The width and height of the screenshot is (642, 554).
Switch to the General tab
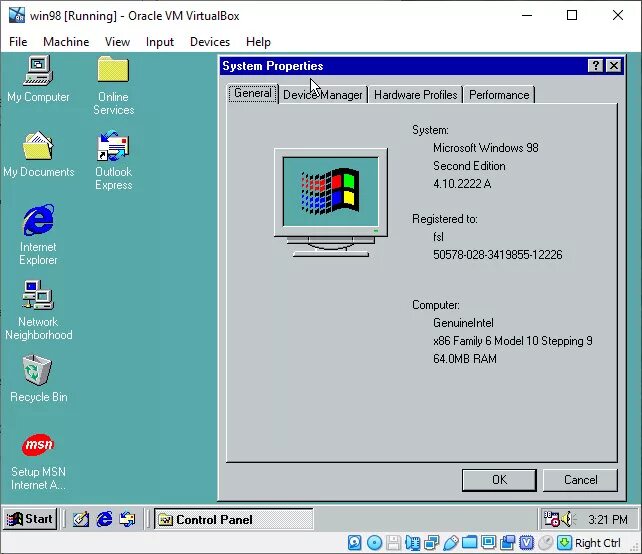pyautogui.click(x=253, y=94)
